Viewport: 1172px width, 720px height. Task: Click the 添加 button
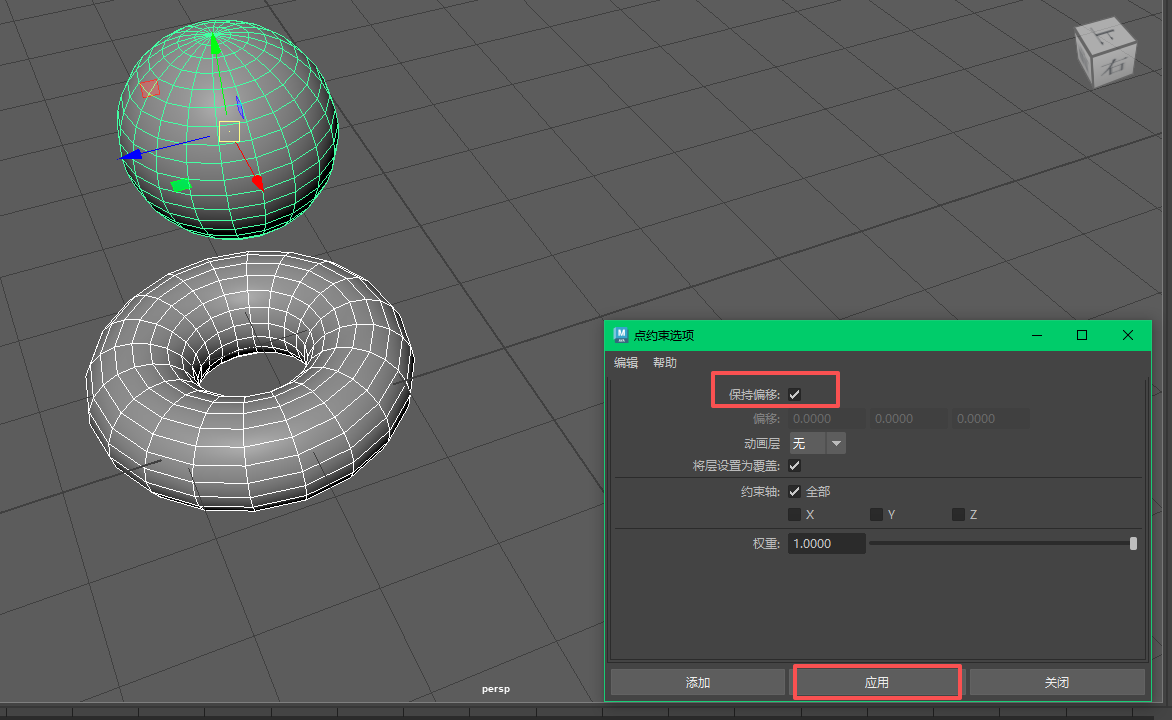[x=697, y=683]
